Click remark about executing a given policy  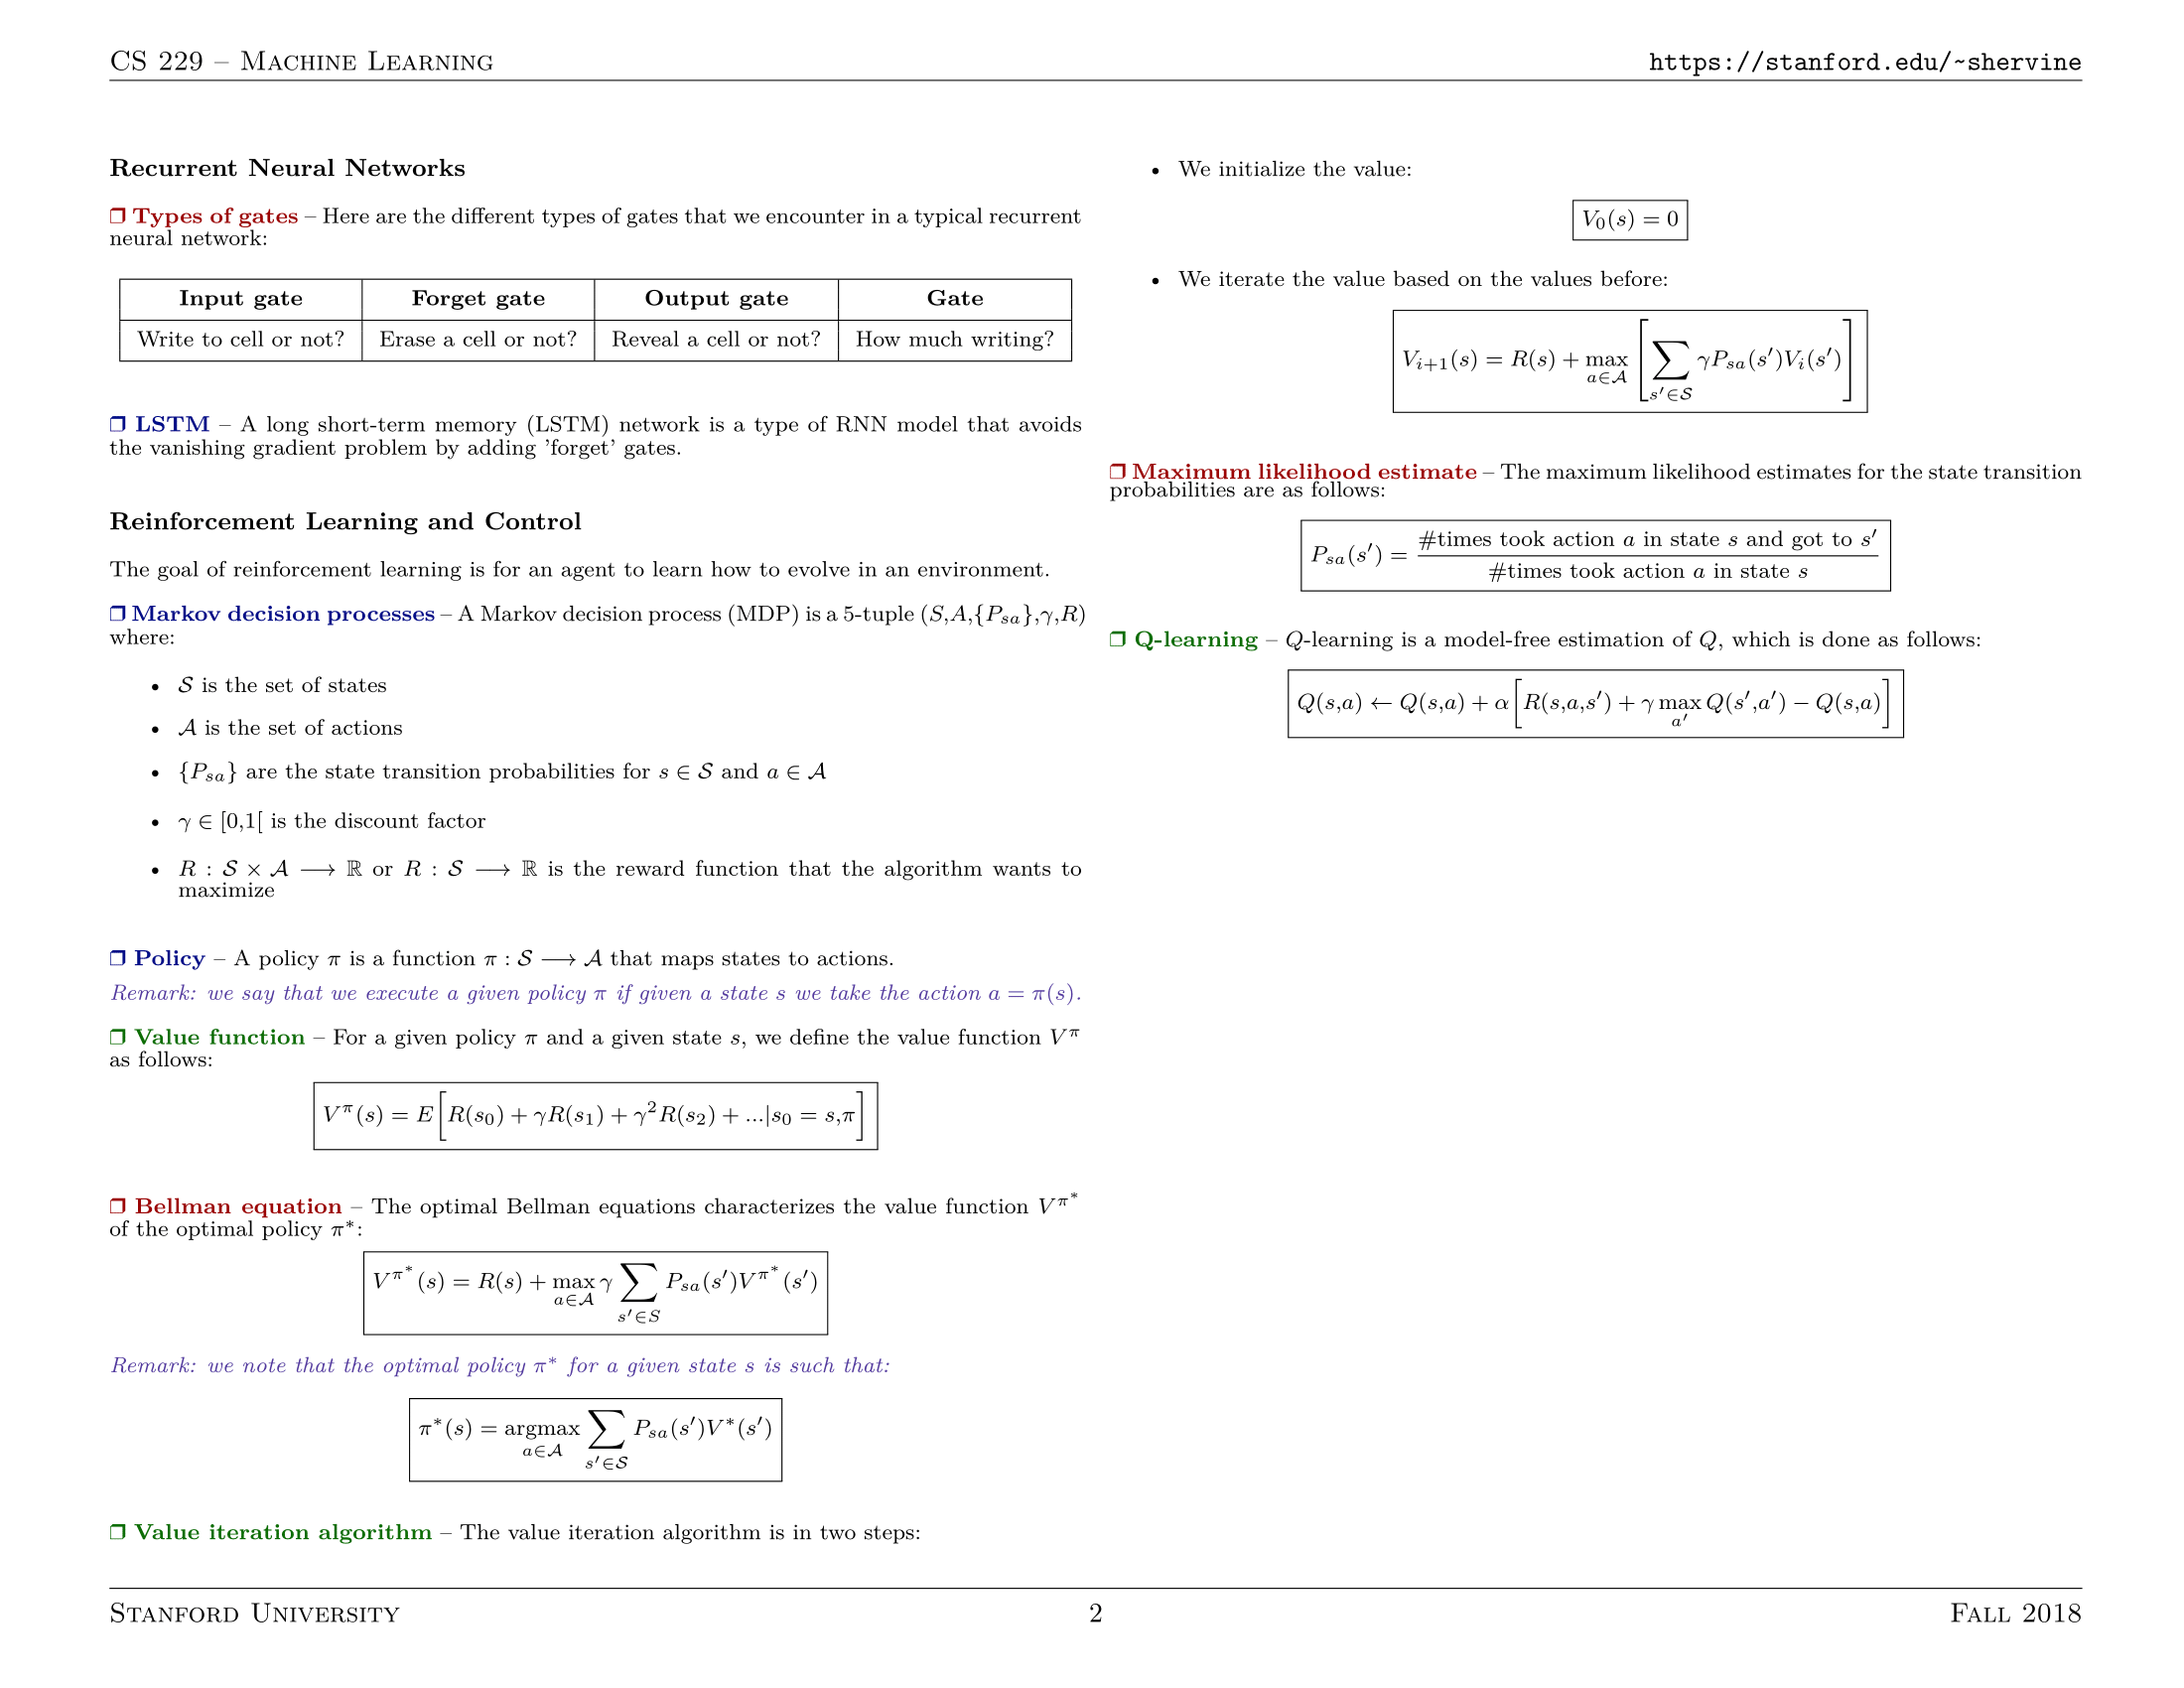596,993
